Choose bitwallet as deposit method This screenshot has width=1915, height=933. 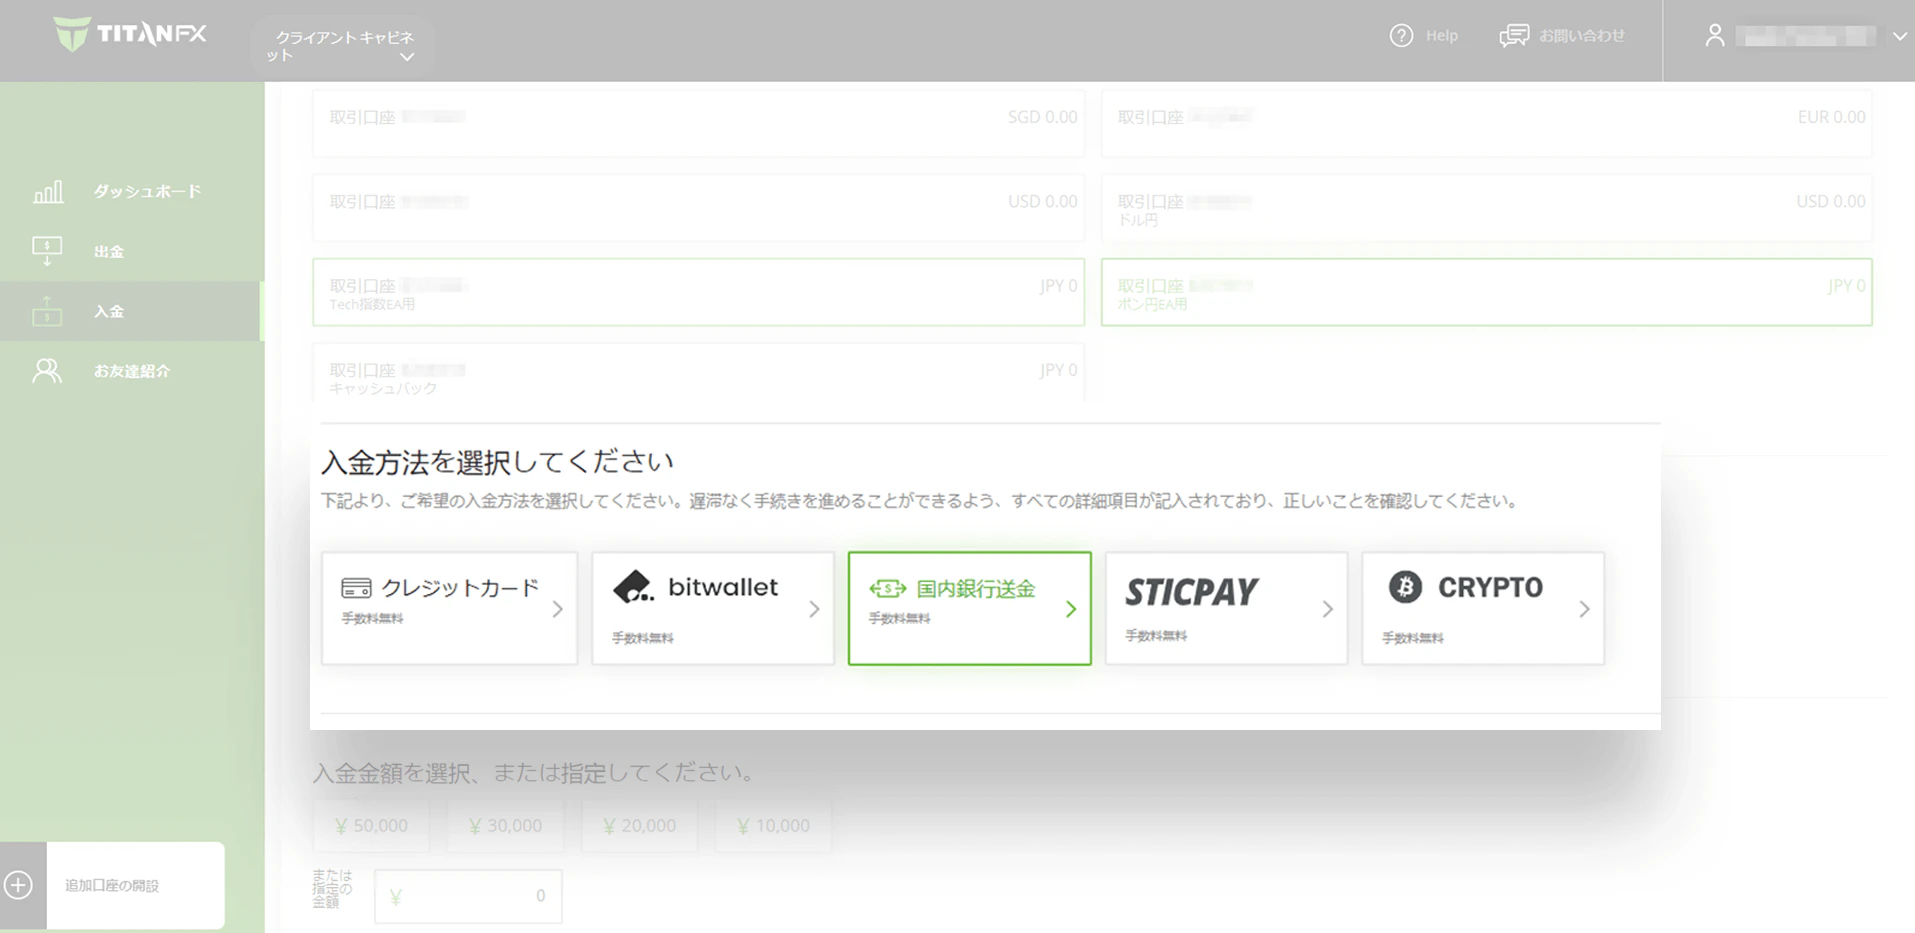pos(712,608)
